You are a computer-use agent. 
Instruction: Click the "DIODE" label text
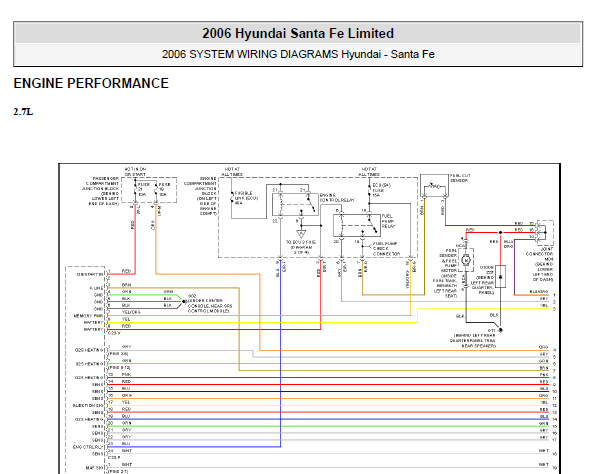point(486,268)
